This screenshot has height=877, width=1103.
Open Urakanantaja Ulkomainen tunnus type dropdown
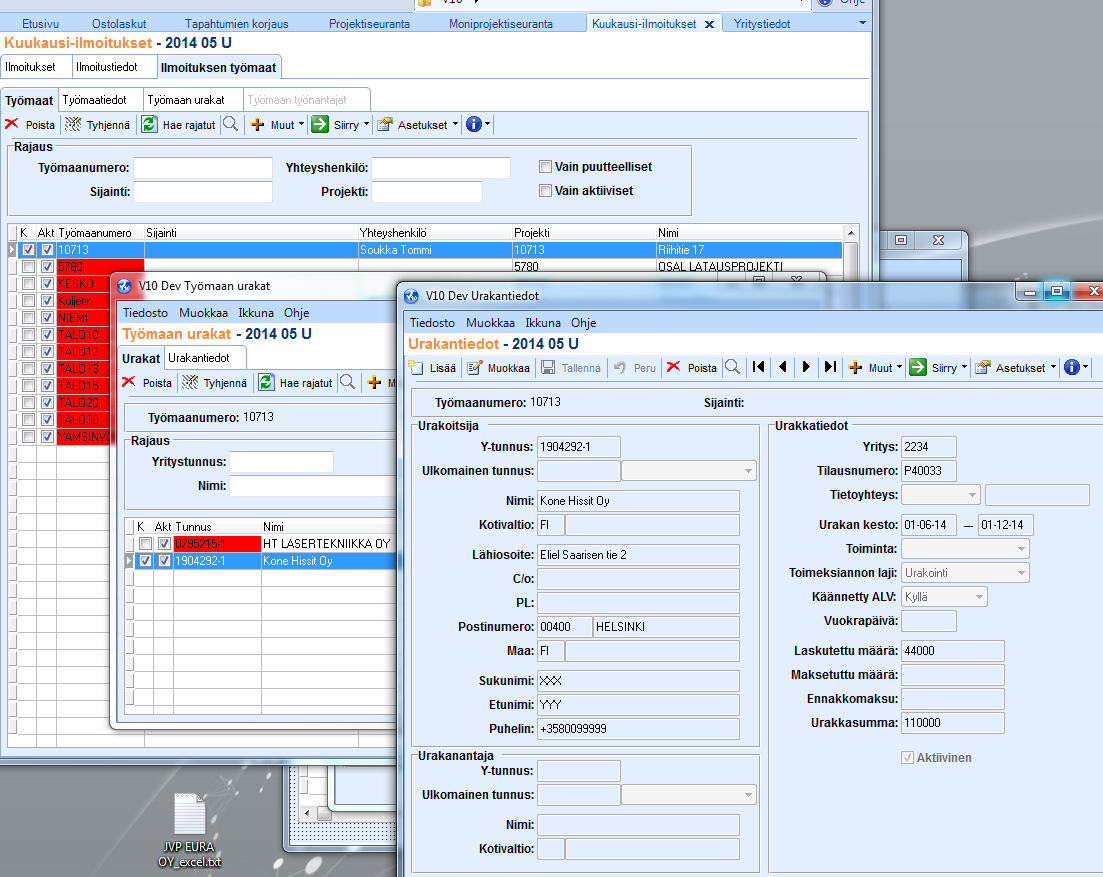tap(748, 795)
